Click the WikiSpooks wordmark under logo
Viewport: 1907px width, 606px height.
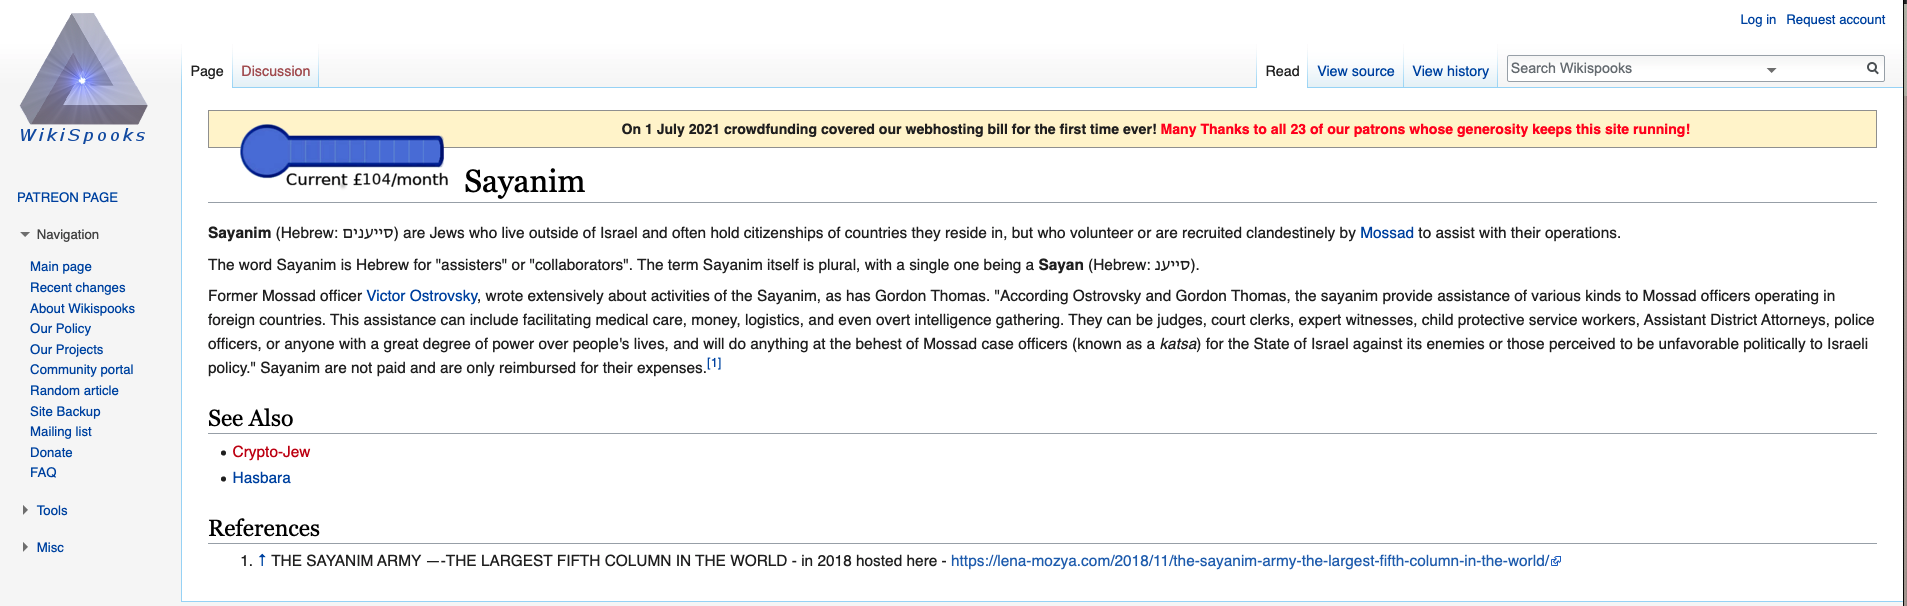(83, 135)
